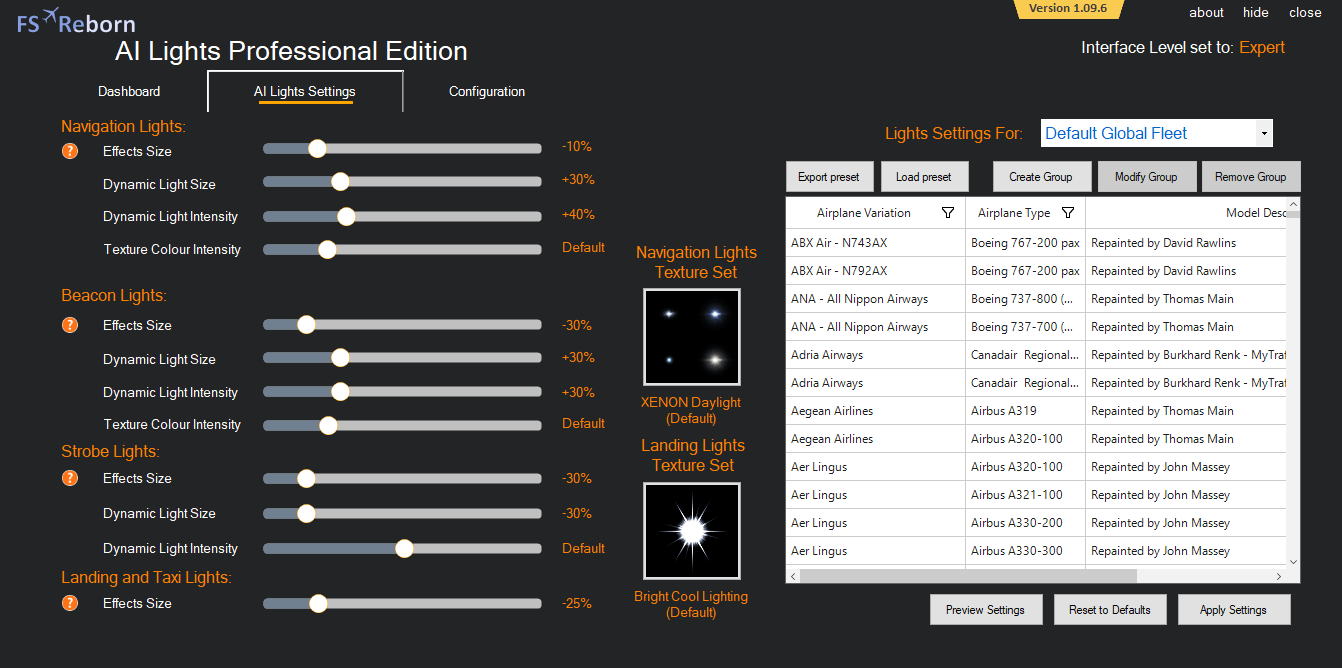Click the table's scroll left arrow
Screen dimensions: 1342x668
point(794,576)
